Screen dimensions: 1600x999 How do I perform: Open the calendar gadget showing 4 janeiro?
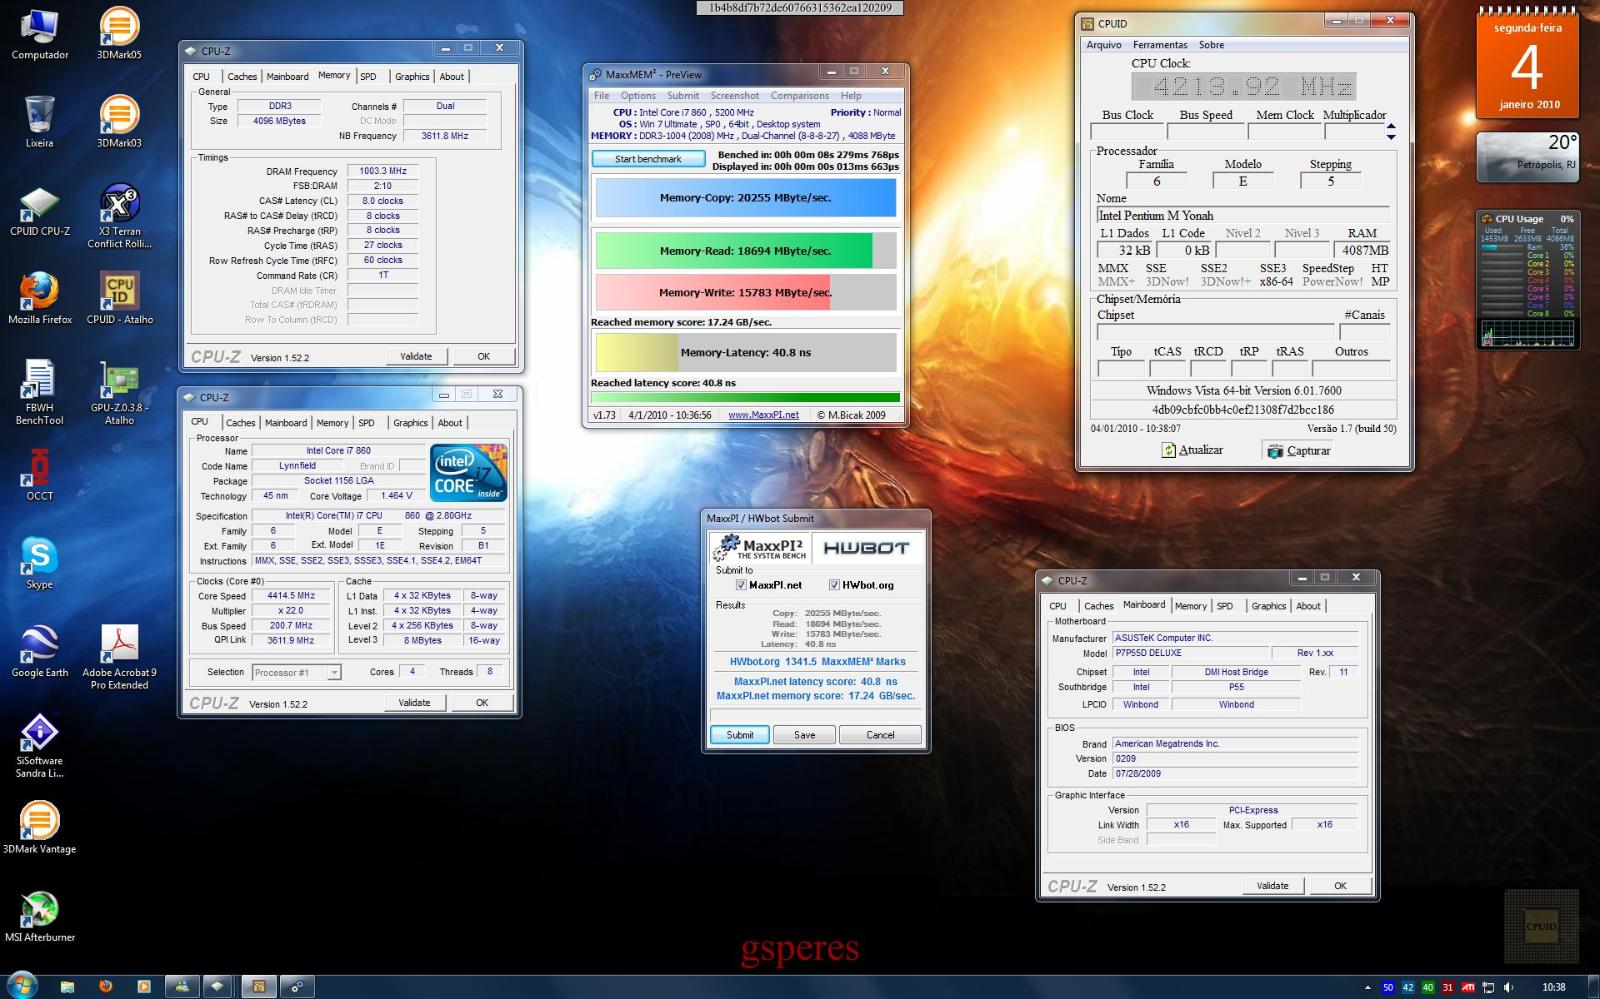pyautogui.click(x=1527, y=66)
